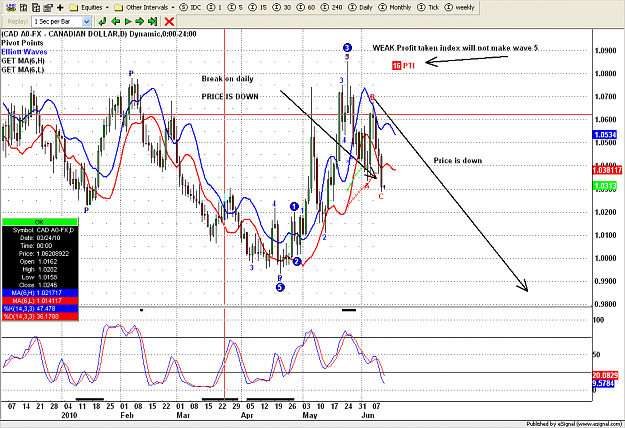The width and height of the screenshot is (625, 428).
Task: Select the 60 minute interval button
Action: (306, 7)
